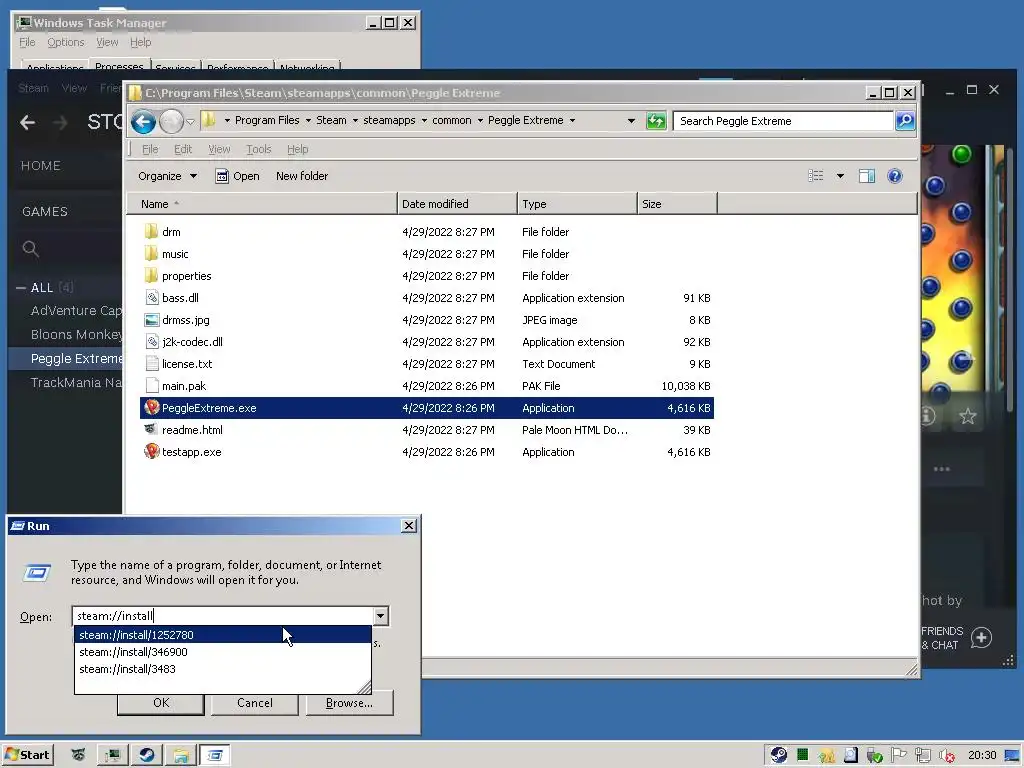Click the file explorer taskbar button
1024x768 pixels.
click(x=181, y=755)
